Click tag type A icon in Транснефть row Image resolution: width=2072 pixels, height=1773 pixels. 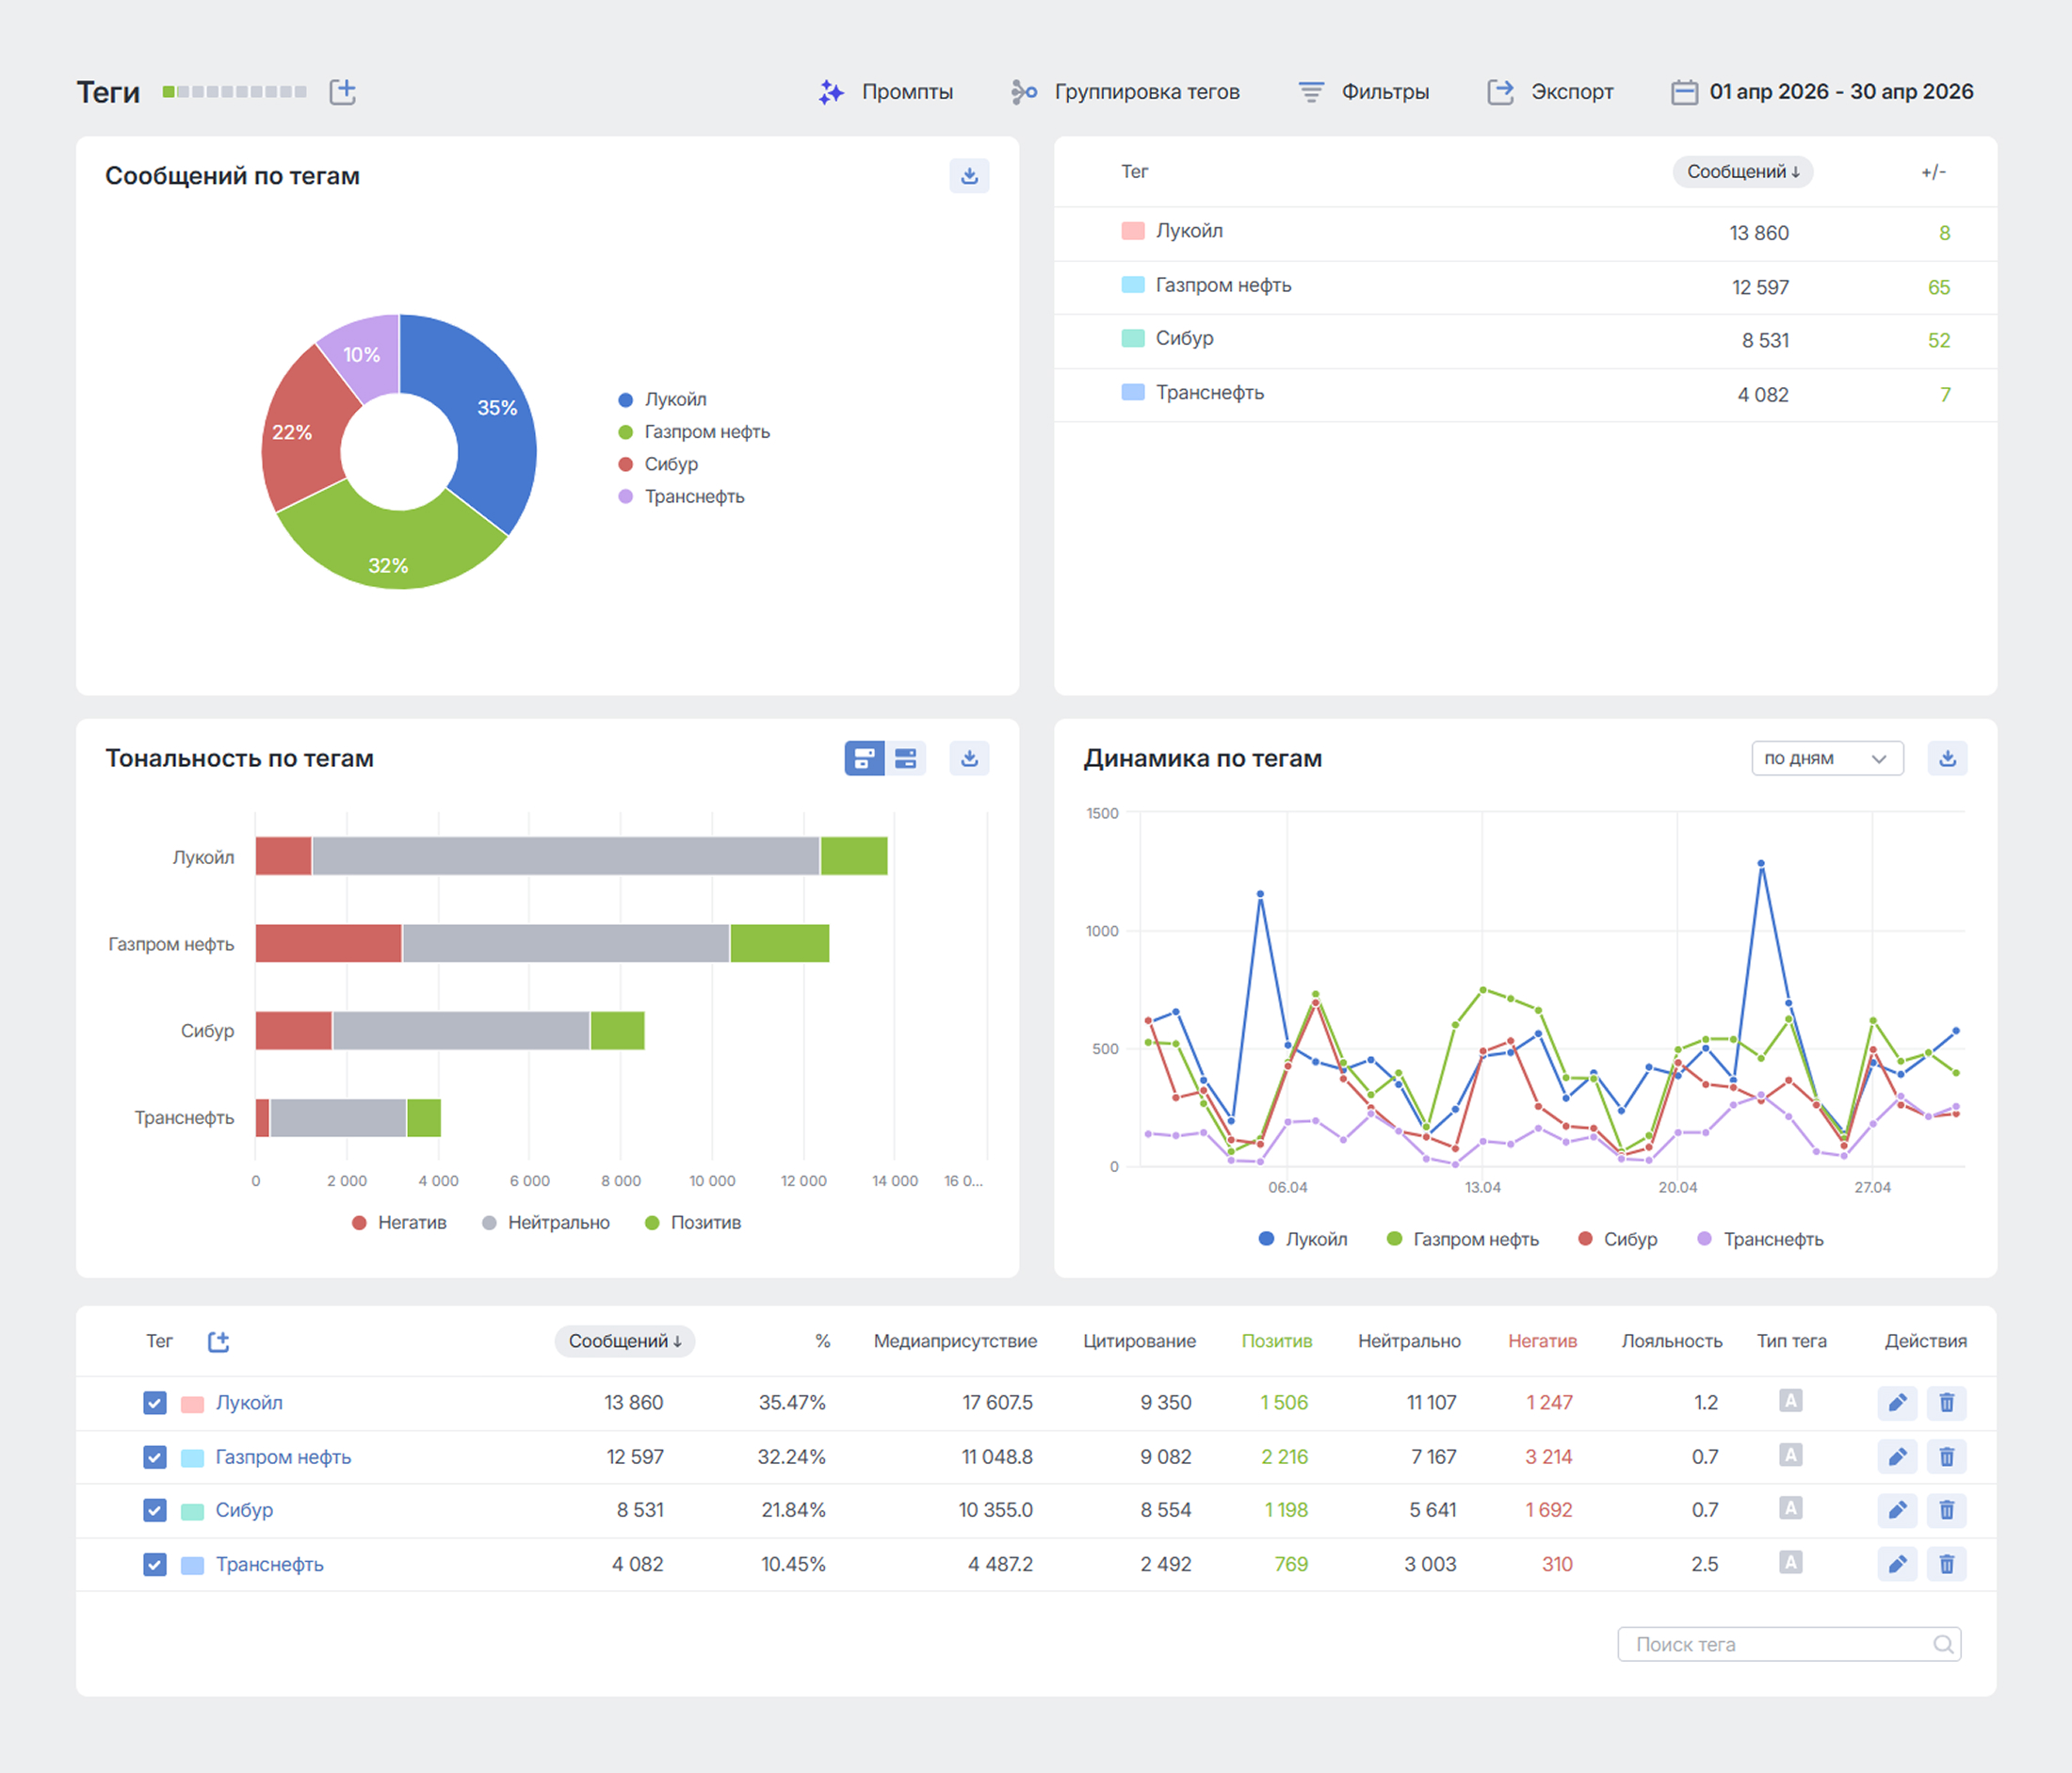(x=1791, y=1562)
